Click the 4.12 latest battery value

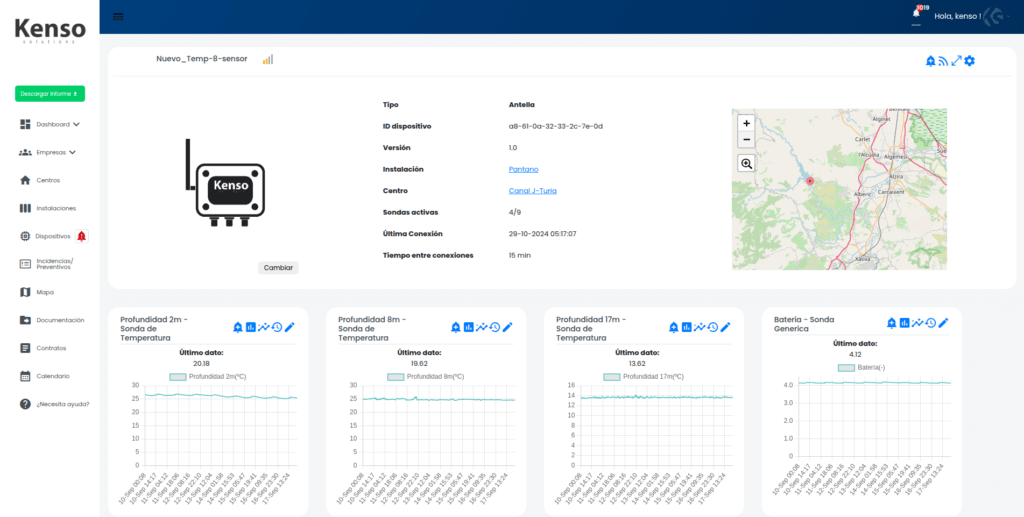856,354
